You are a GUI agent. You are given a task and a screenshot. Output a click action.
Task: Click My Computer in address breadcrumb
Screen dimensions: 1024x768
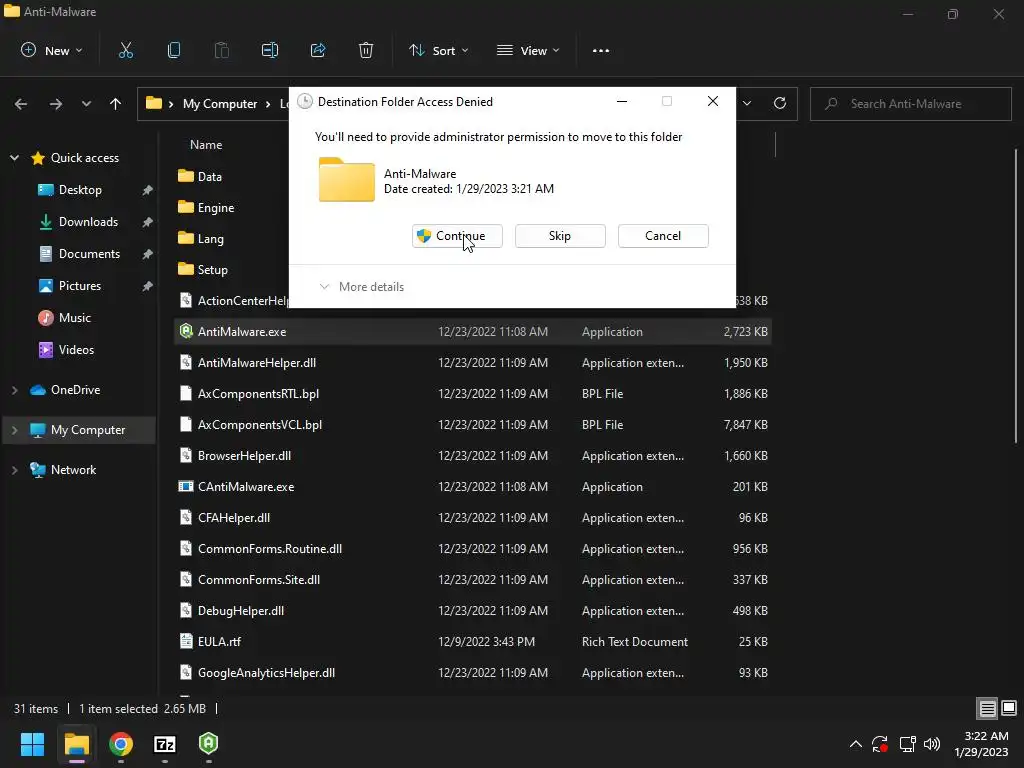pyautogui.click(x=220, y=104)
